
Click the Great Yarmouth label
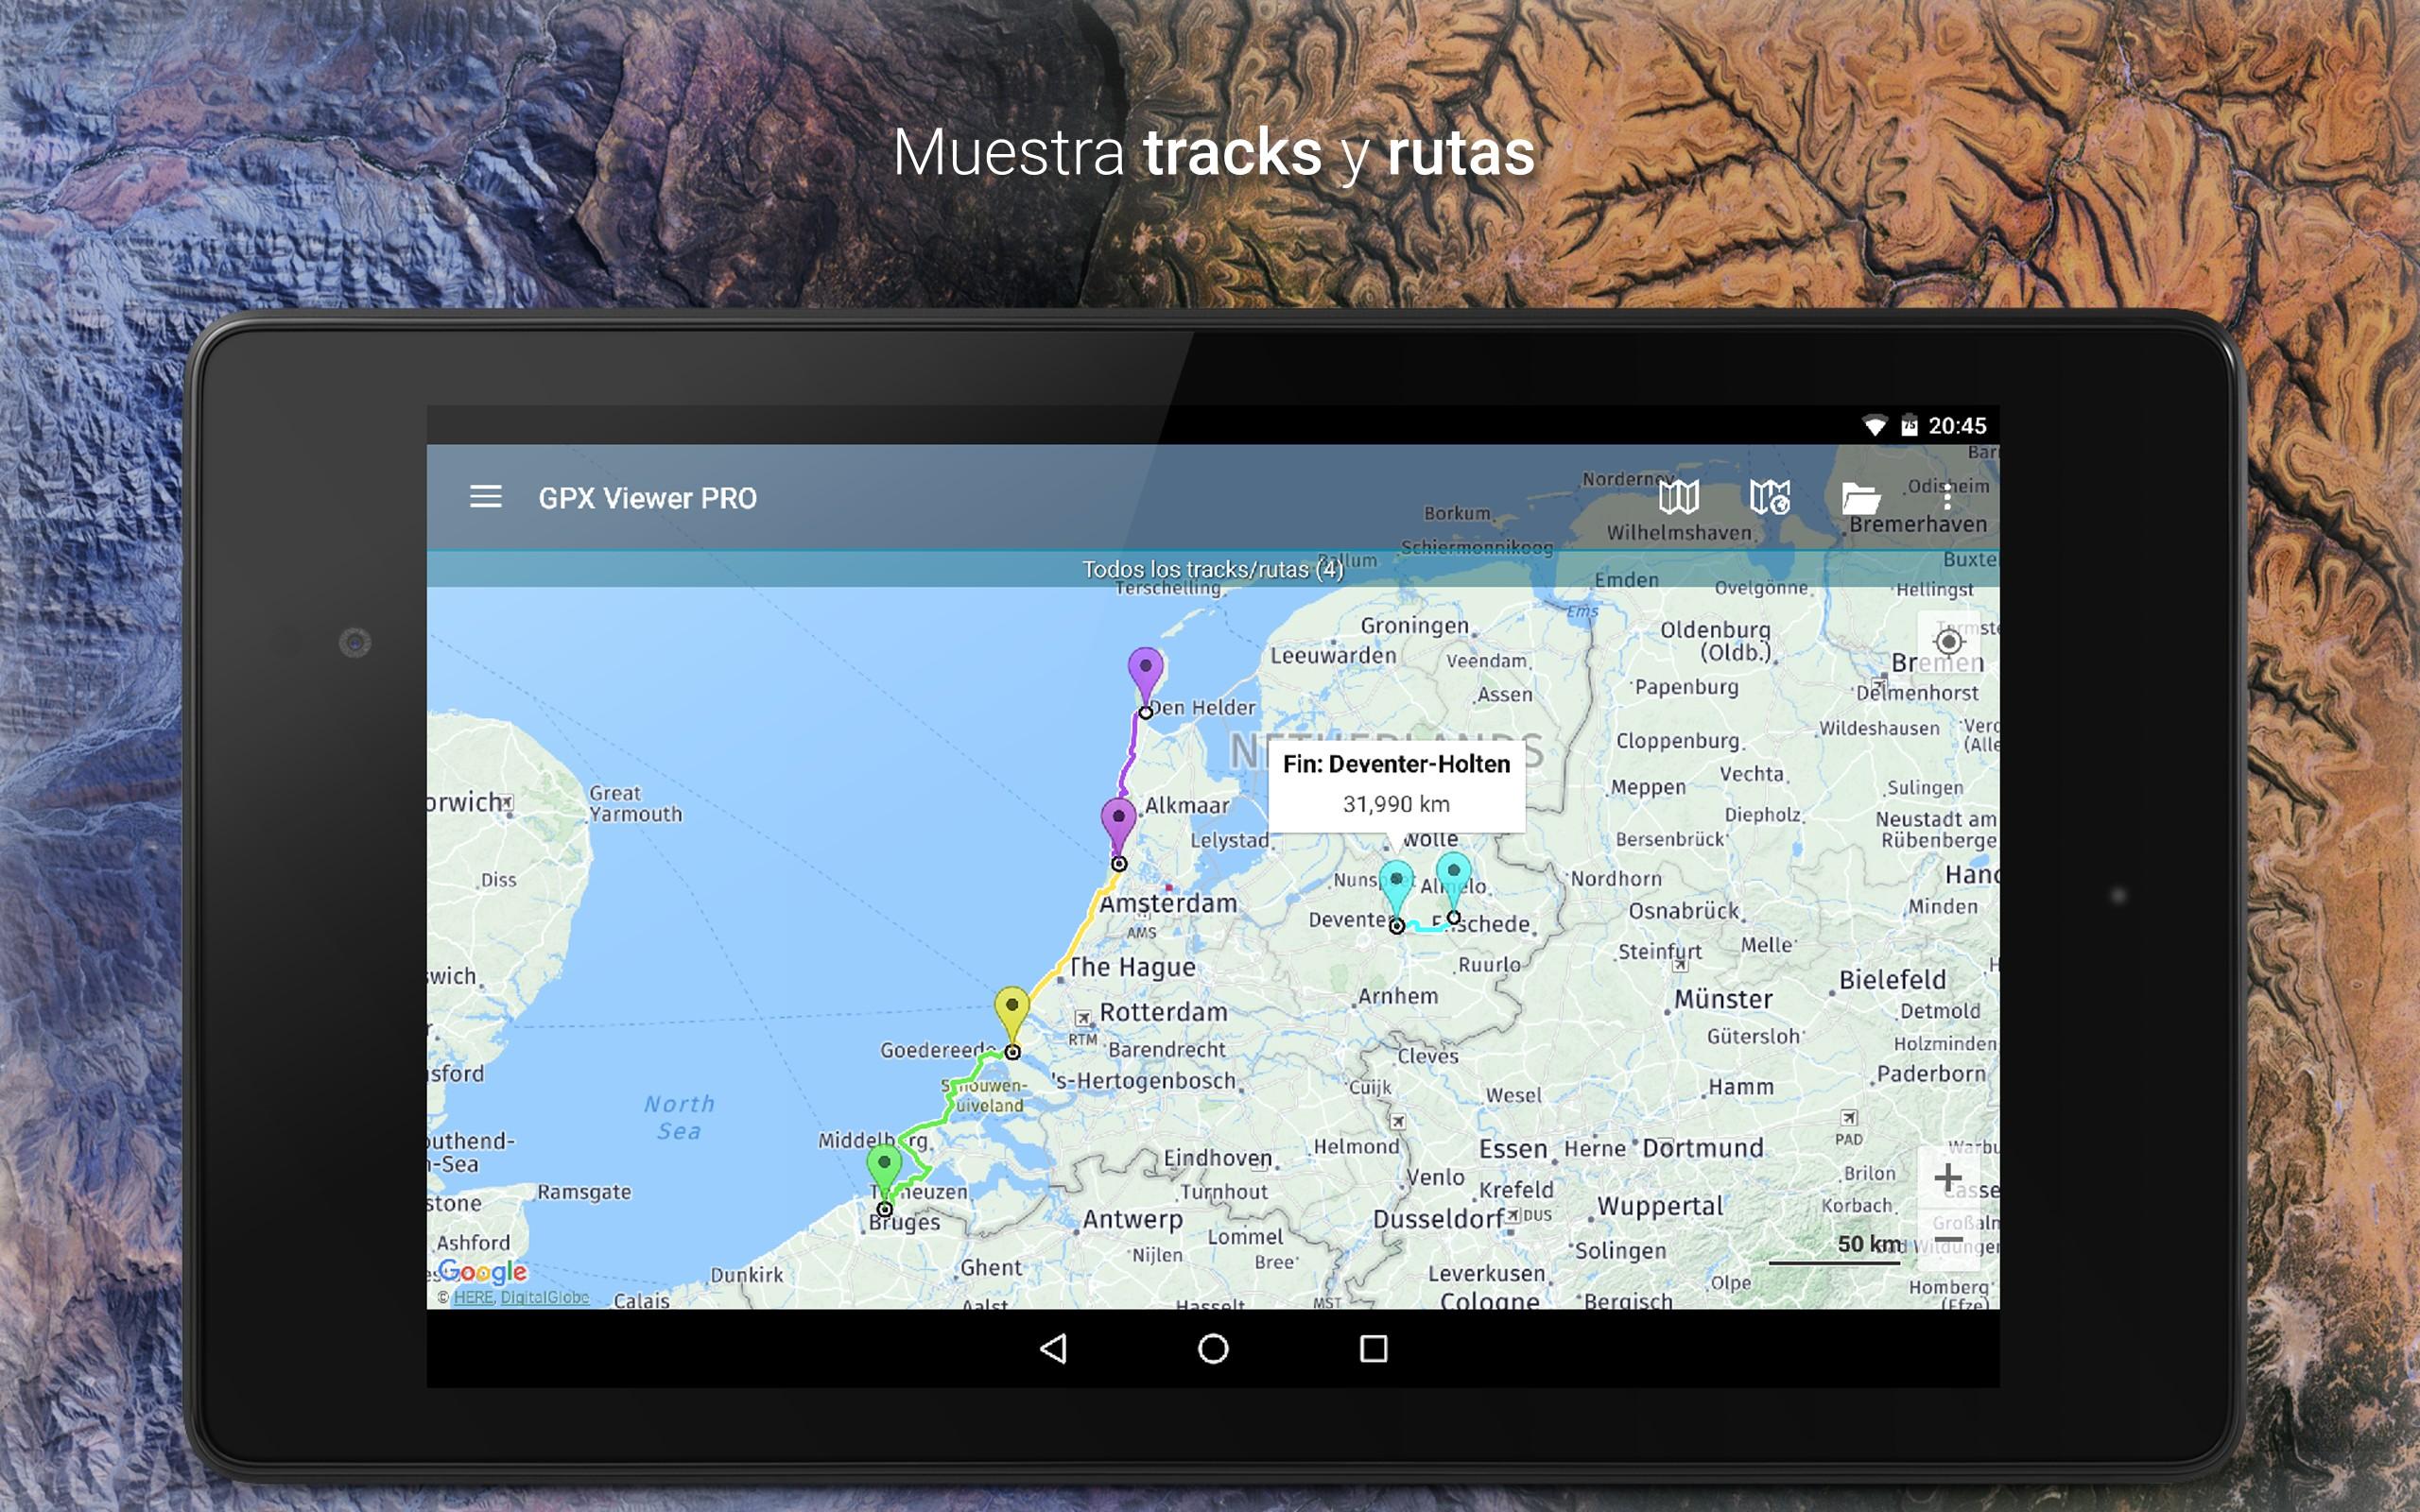click(635, 804)
